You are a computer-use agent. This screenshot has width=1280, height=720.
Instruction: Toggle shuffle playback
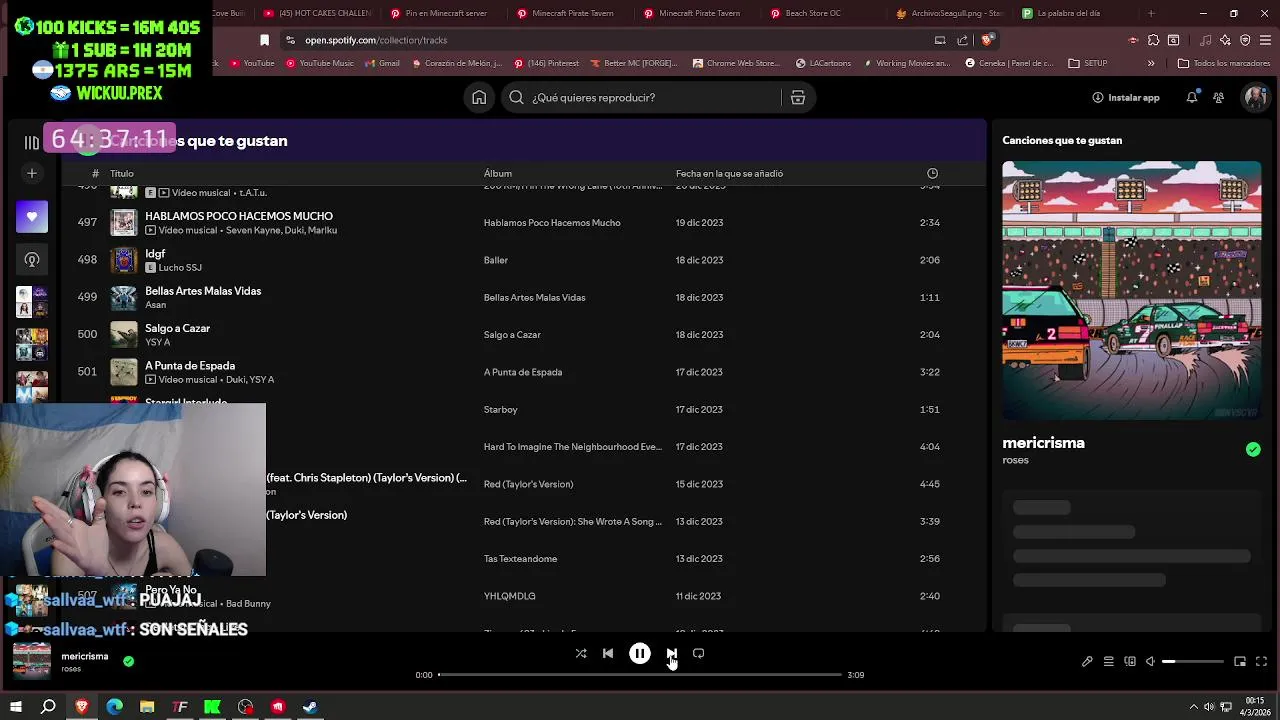click(x=581, y=653)
